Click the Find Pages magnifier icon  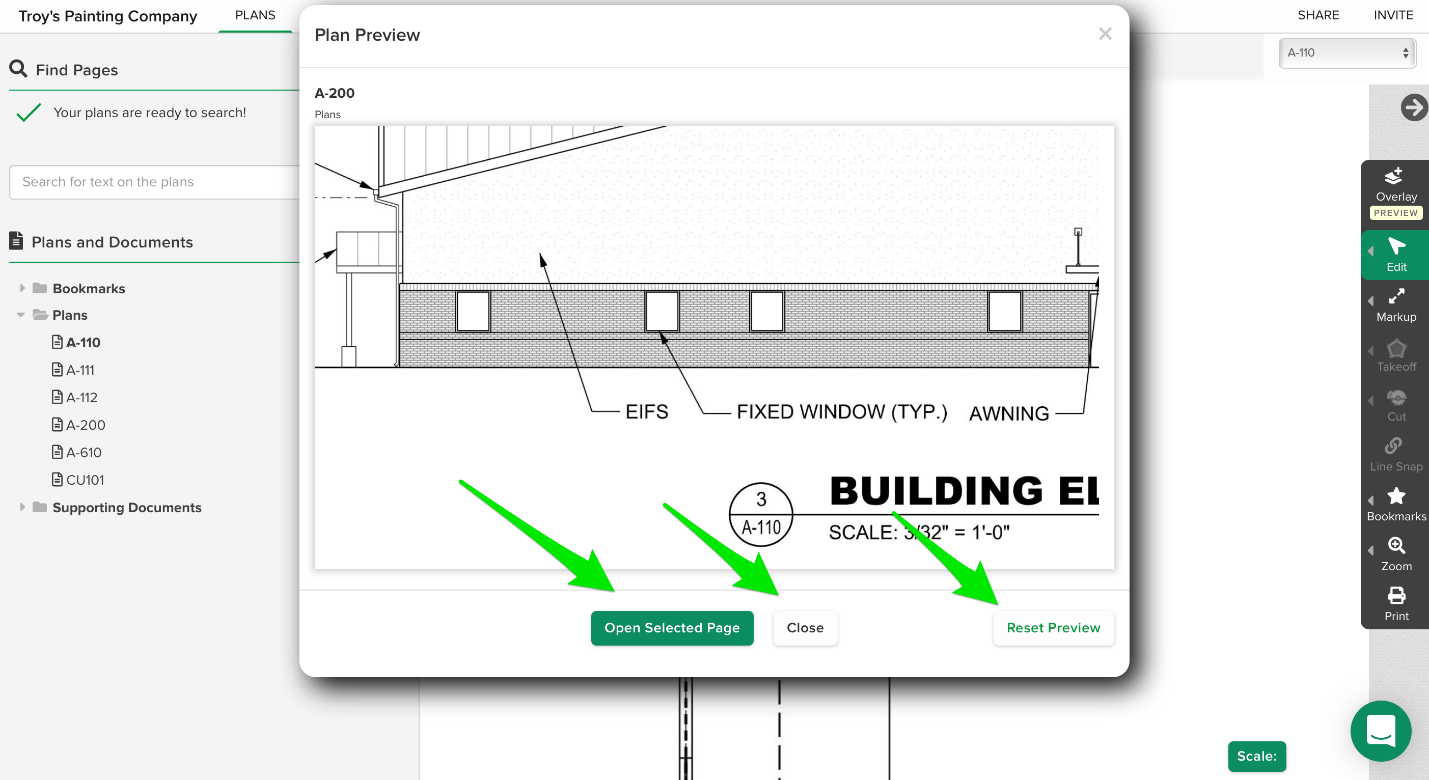pyautogui.click(x=18, y=69)
